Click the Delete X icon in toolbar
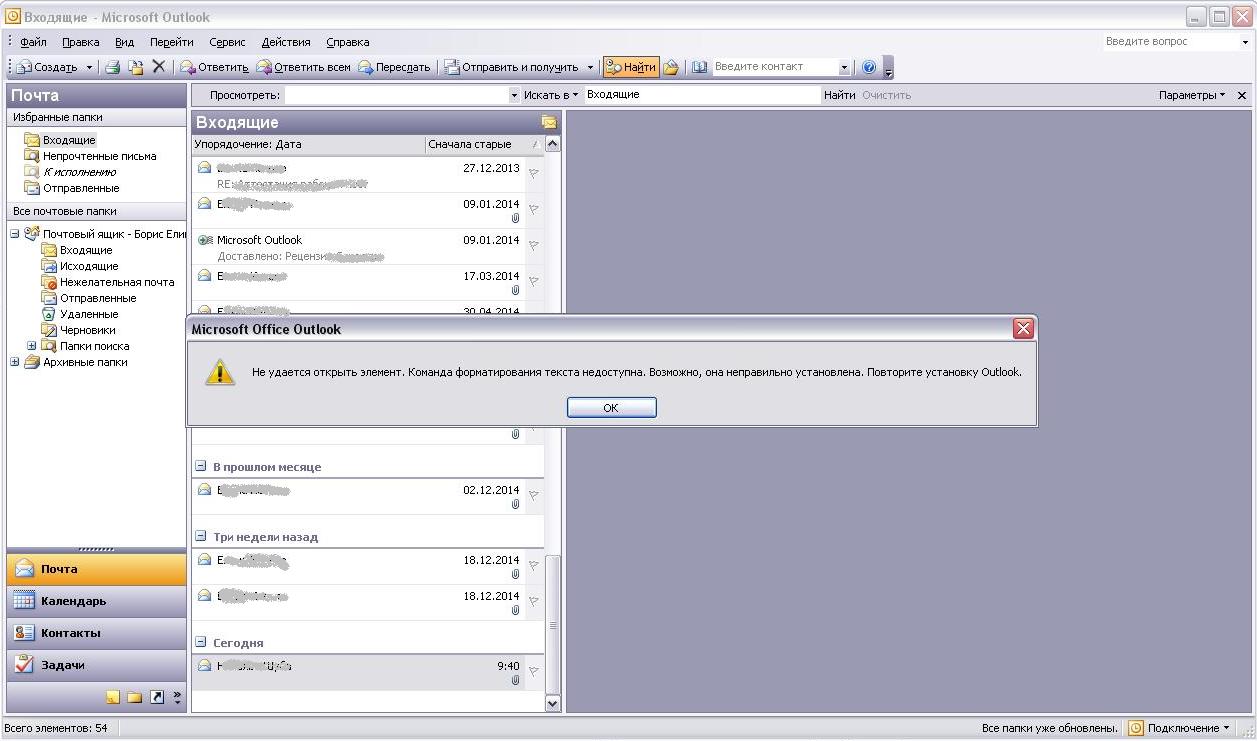1257x741 pixels. (x=158, y=67)
